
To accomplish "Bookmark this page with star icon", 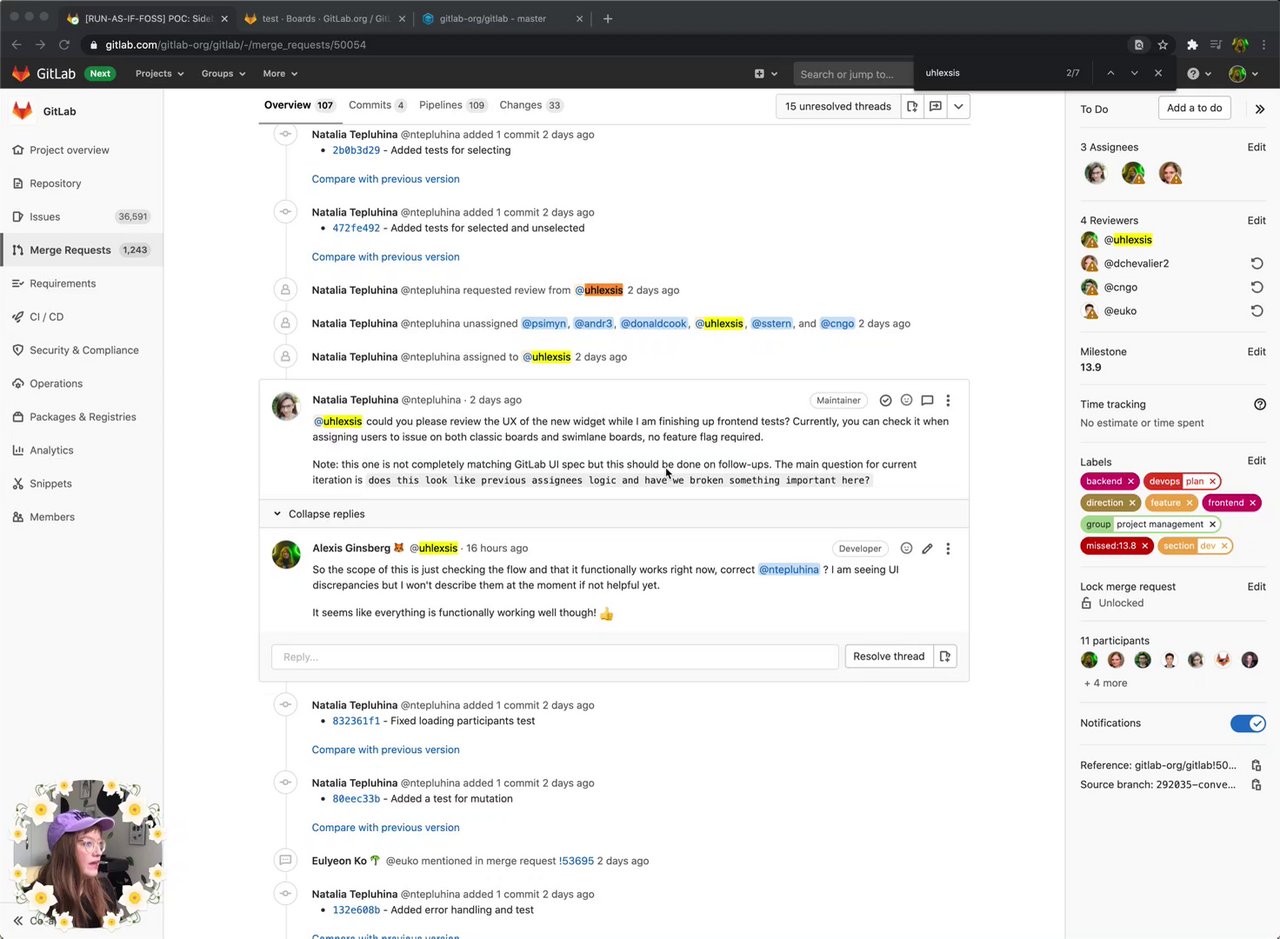I will [1163, 45].
